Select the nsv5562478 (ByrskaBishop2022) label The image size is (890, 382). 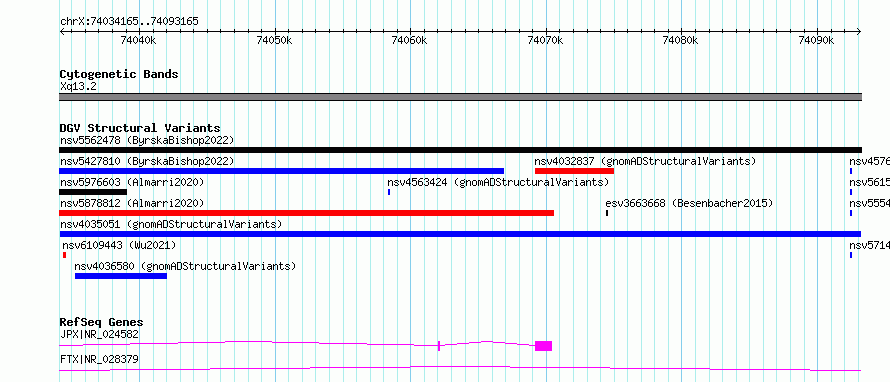(146, 140)
